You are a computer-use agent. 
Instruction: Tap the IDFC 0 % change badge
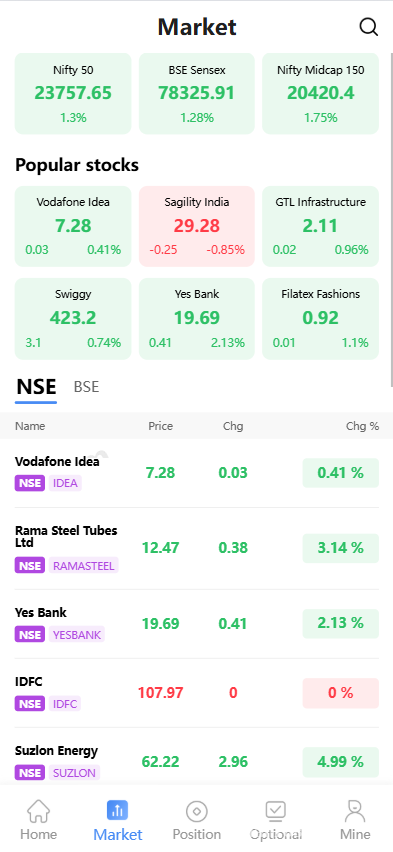click(x=340, y=693)
